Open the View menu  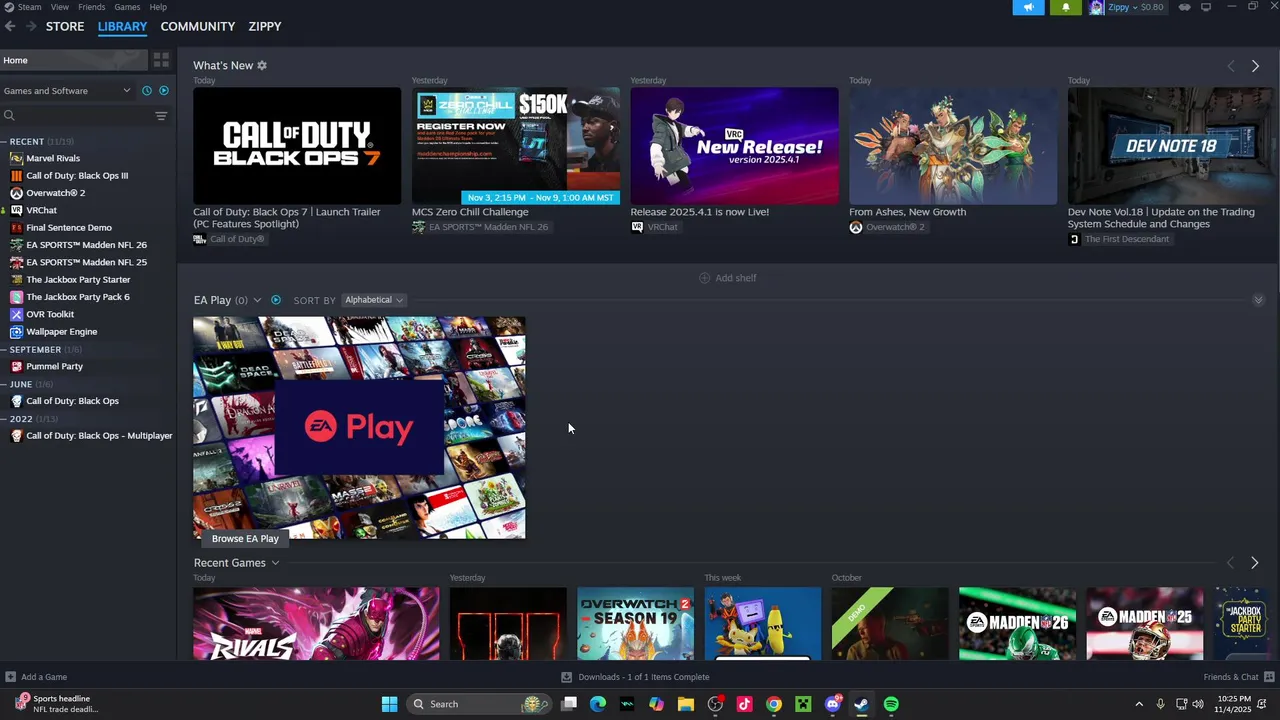pos(60,7)
